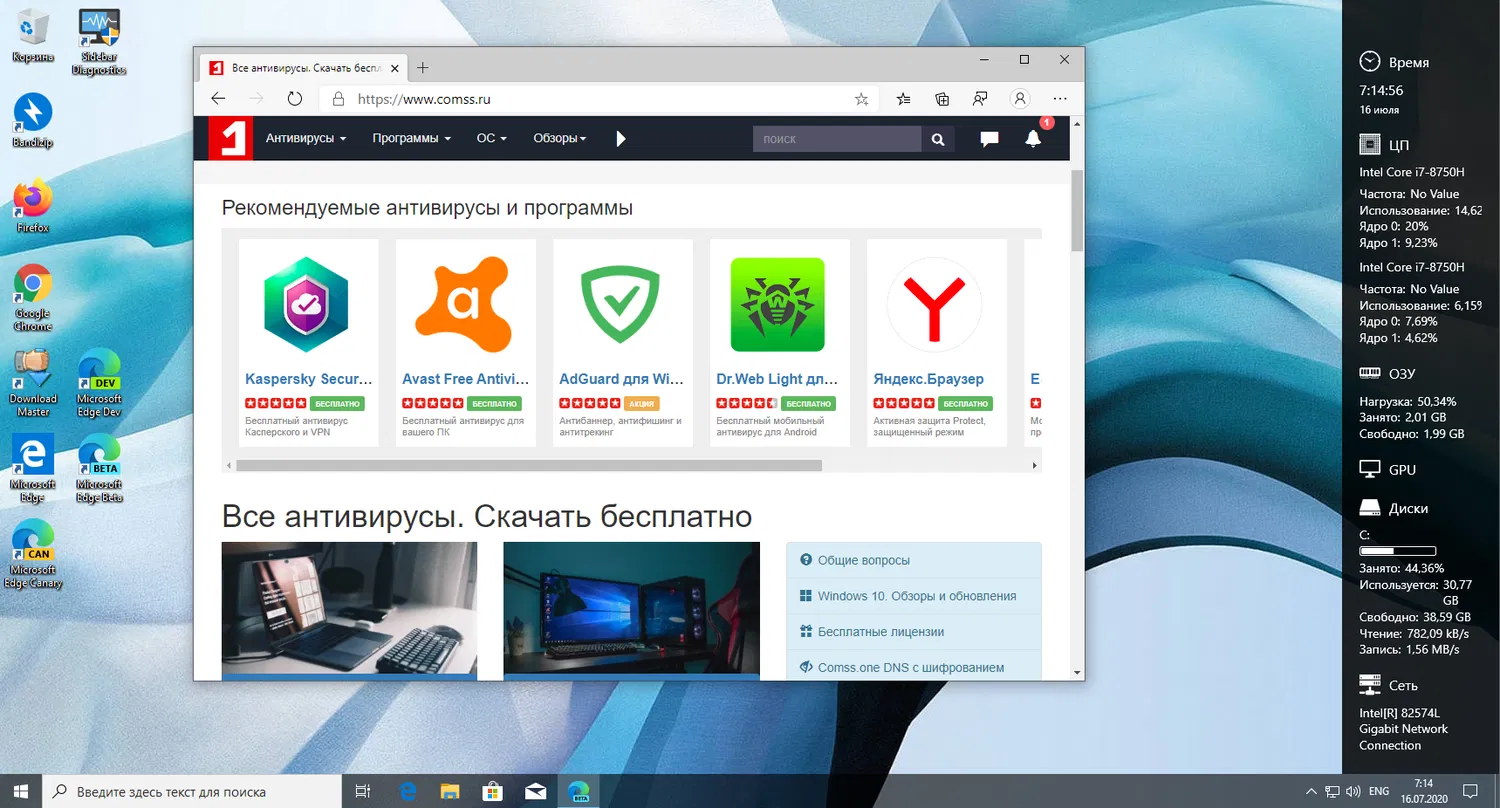
Task: Focus the Edge address bar
Action: coord(598,99)
